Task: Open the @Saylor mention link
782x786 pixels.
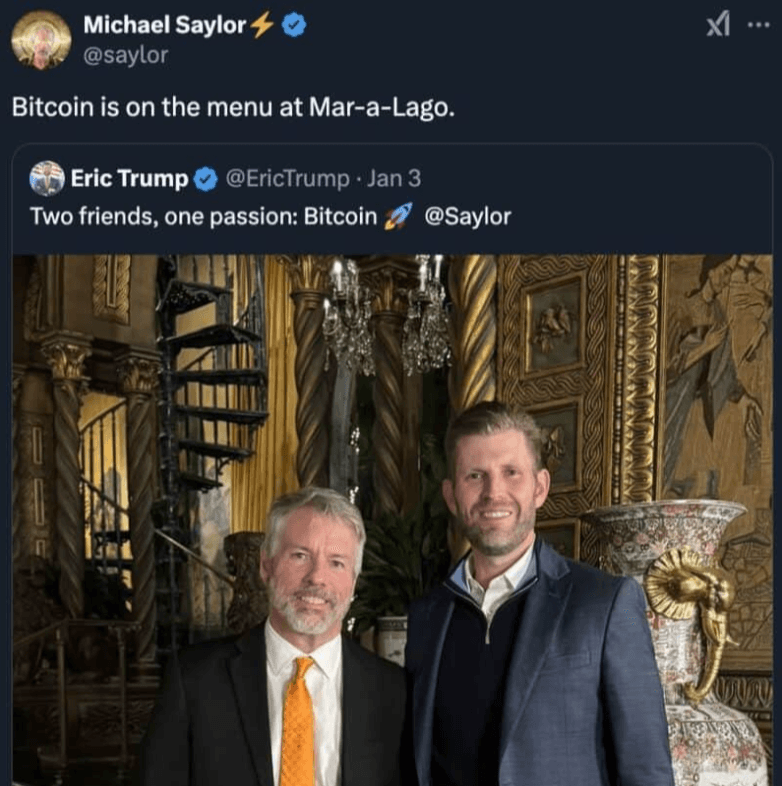Action: (x=468, y=217)
